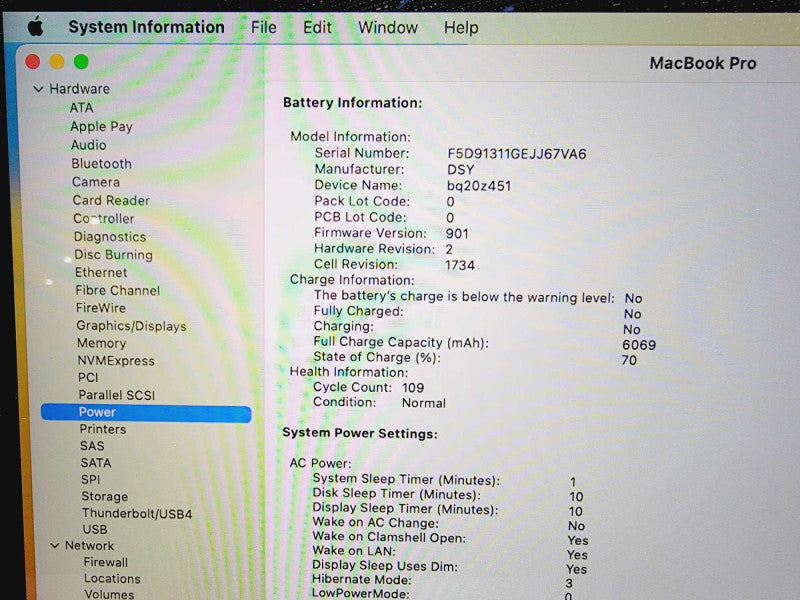Click serial number F5D91311GEJJ67VA6
The height and width of the screenshot is (600, 800).
pos(517,154)
